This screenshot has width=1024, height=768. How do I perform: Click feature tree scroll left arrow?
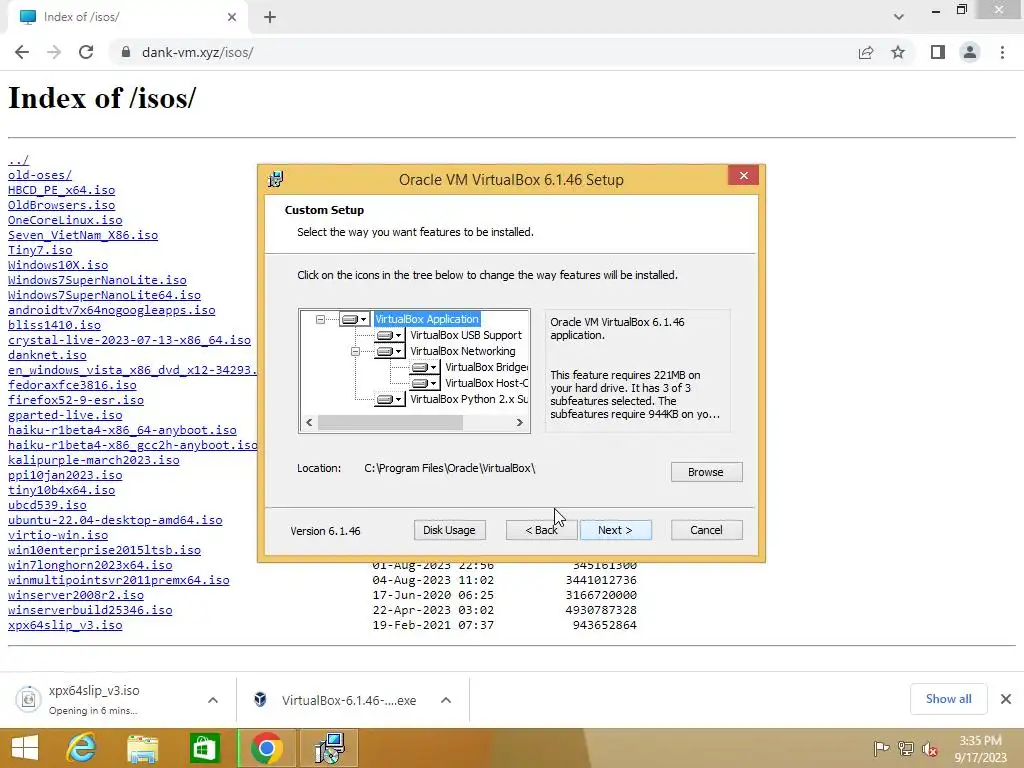(309, 423)
